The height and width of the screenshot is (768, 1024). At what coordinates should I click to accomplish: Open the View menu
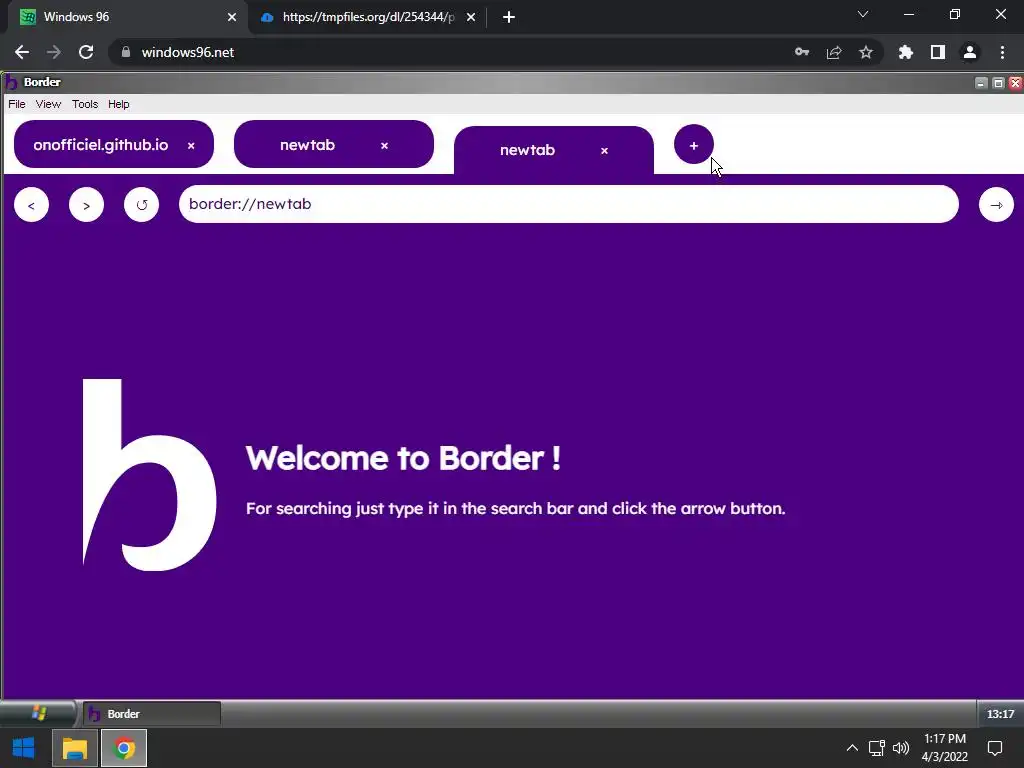(48, 104)
